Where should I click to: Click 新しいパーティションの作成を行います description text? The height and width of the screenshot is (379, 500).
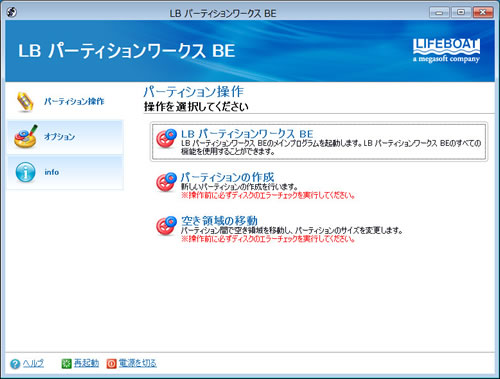[239, 187]
